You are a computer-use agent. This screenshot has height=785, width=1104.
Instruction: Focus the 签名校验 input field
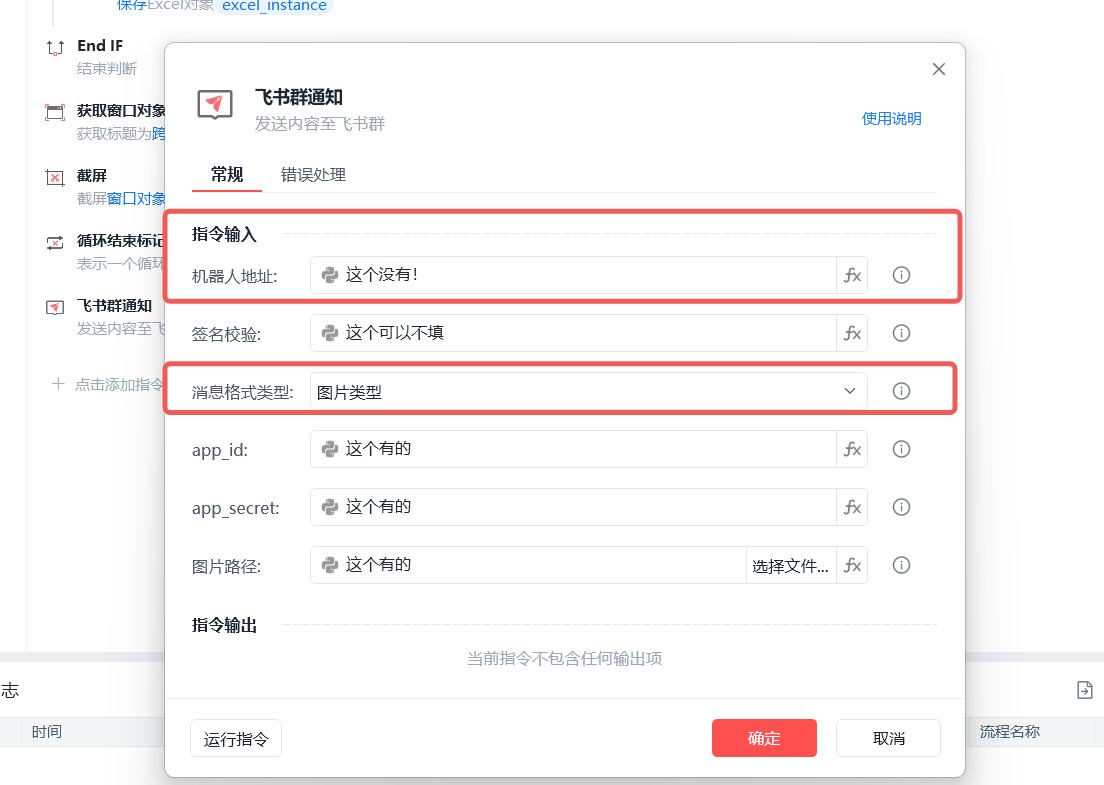pos(573,333)
